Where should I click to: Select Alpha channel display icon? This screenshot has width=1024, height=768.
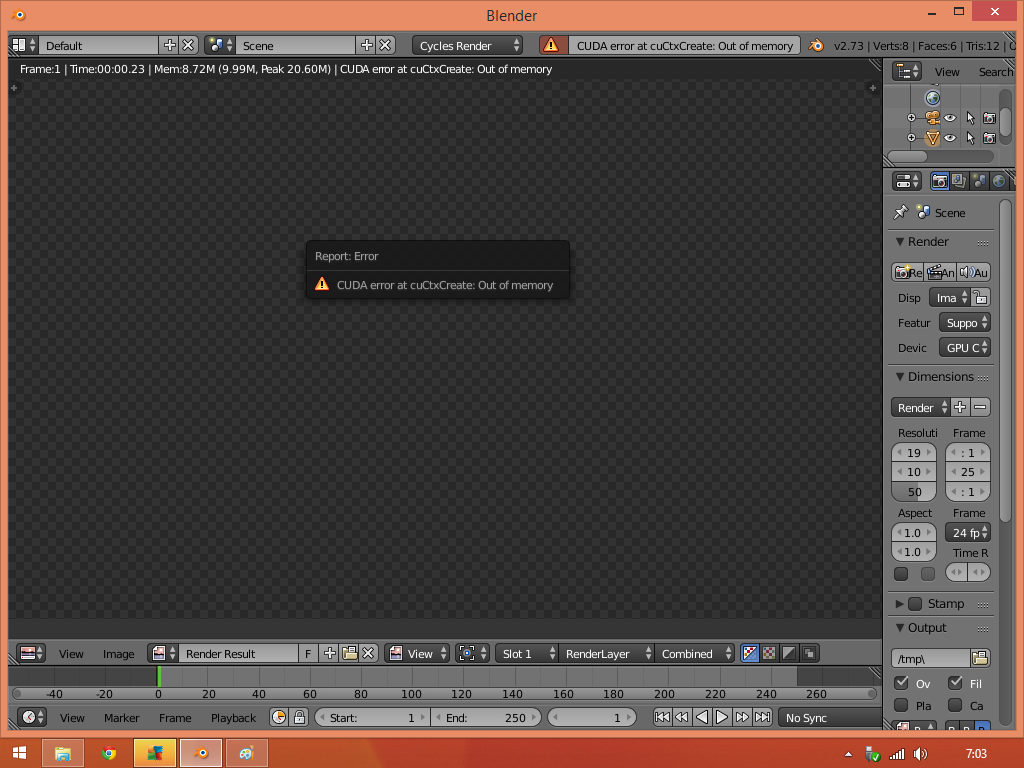coord(789,654)
